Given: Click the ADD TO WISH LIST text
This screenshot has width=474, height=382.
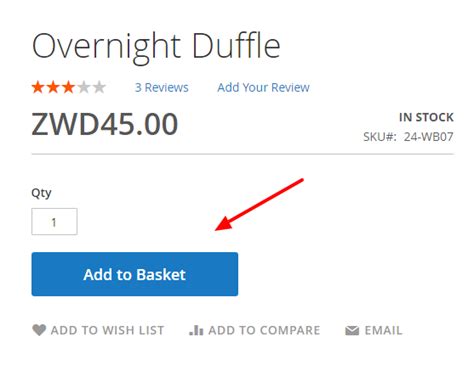Looking at the screenshot, I should point(107,330).
